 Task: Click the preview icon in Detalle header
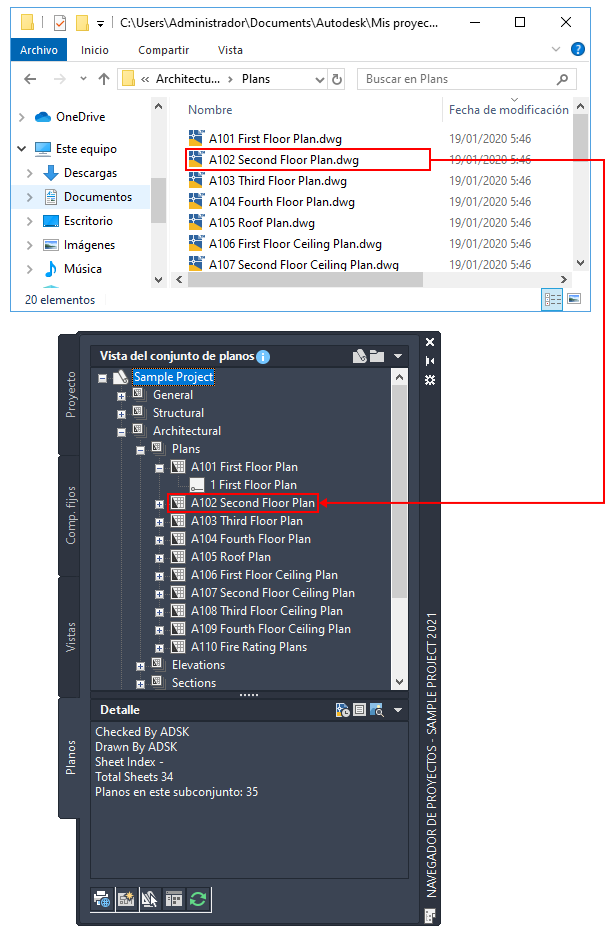[x=376, y=710]
